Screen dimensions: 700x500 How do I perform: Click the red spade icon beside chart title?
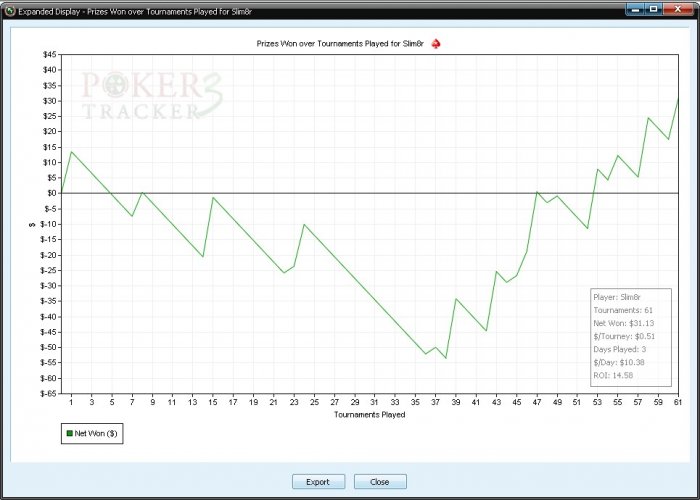tap(436, 44)
